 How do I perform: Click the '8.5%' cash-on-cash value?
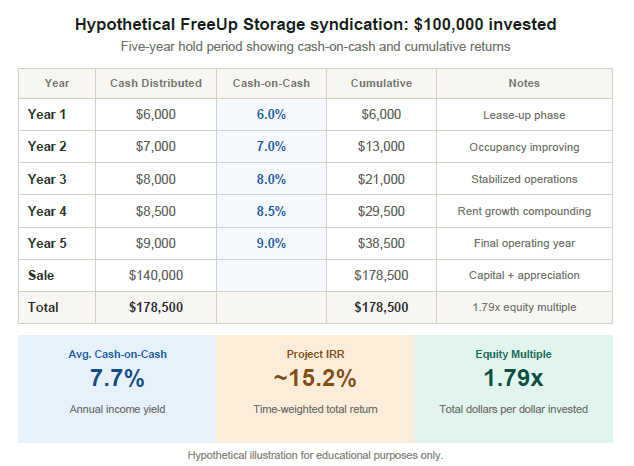pyautogui.click(x=271, y=211)
